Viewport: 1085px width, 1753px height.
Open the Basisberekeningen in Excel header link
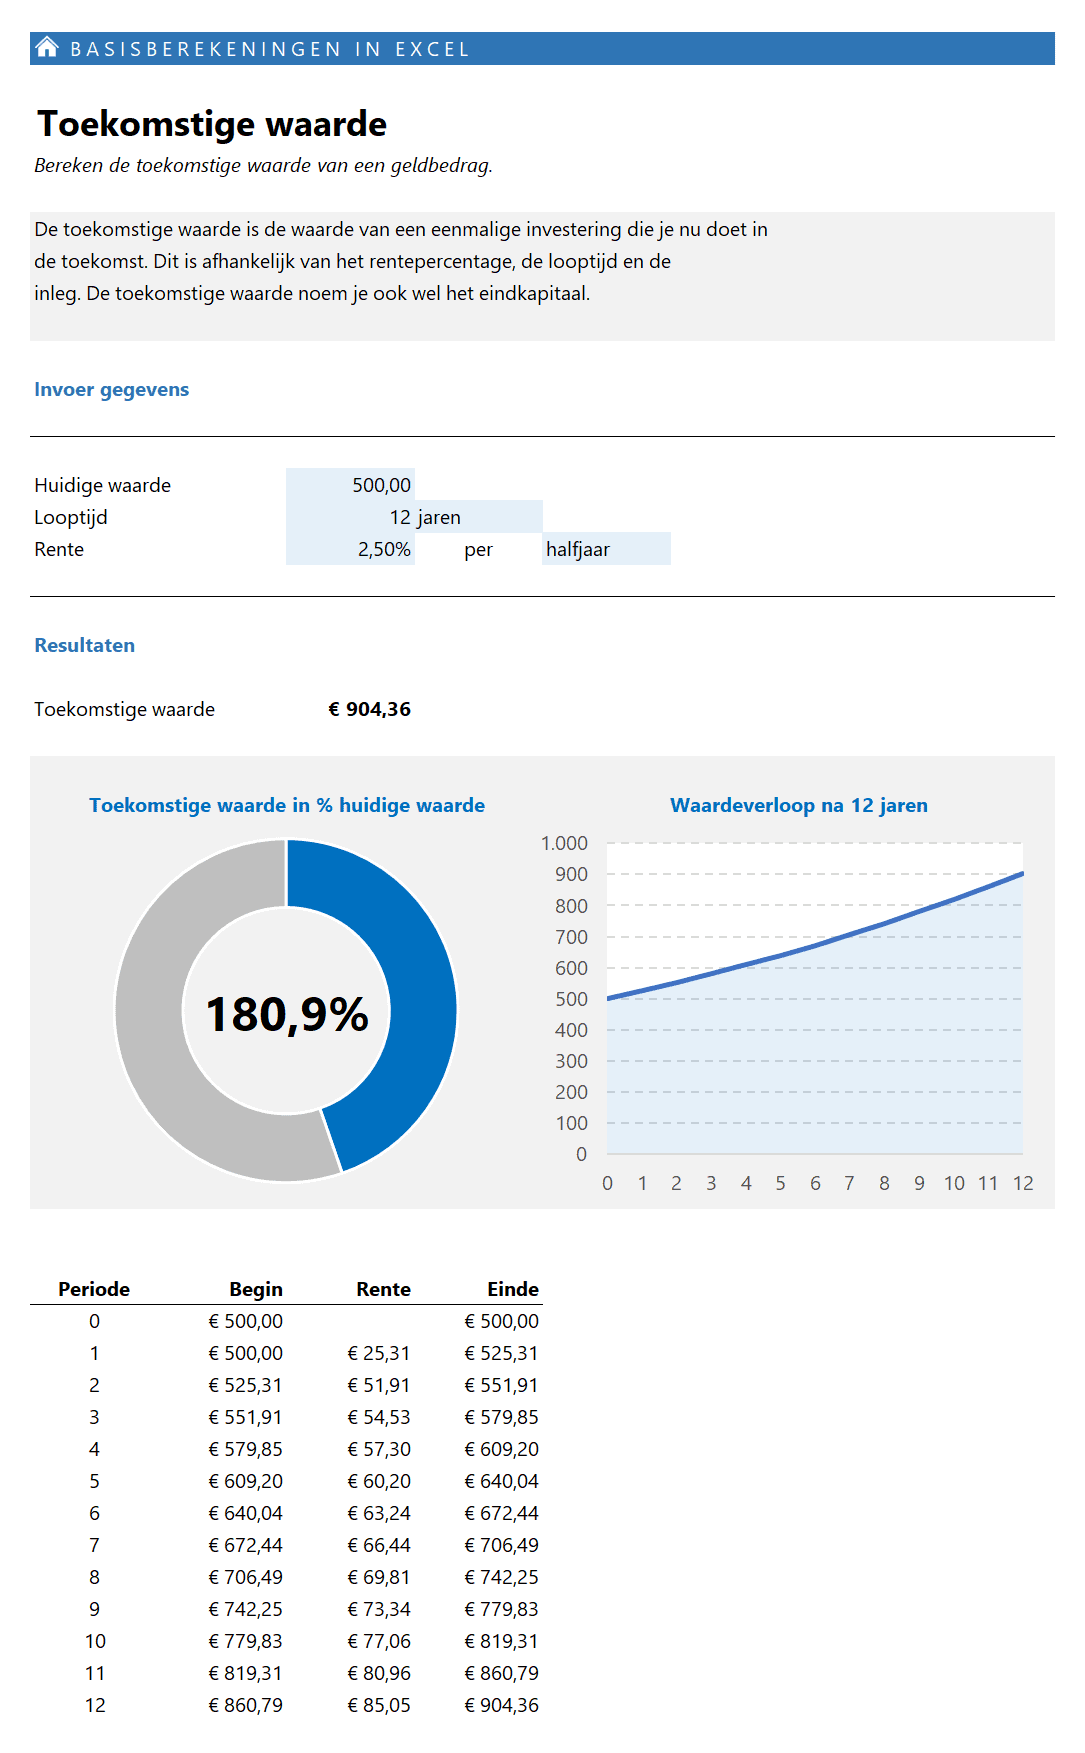coord(270,49)
